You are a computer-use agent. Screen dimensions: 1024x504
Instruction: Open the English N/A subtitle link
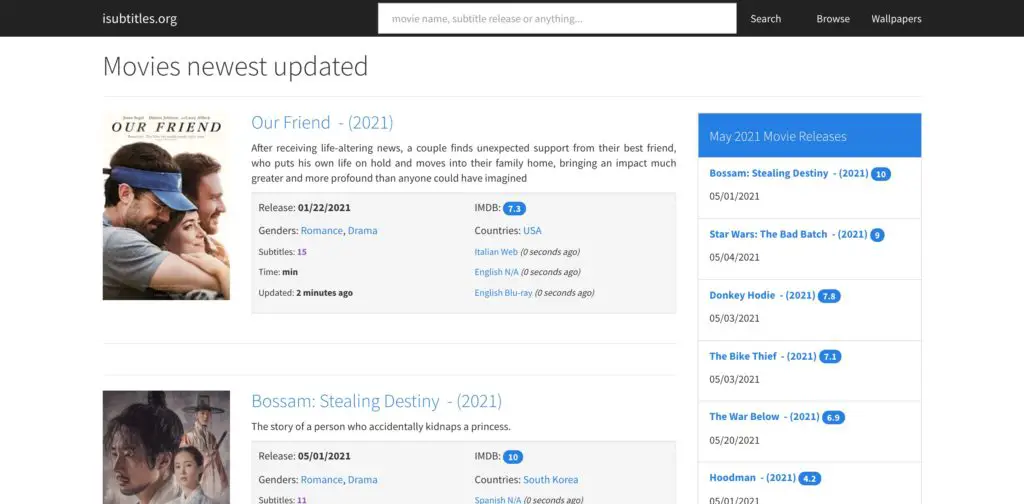[x=496, y=272]
